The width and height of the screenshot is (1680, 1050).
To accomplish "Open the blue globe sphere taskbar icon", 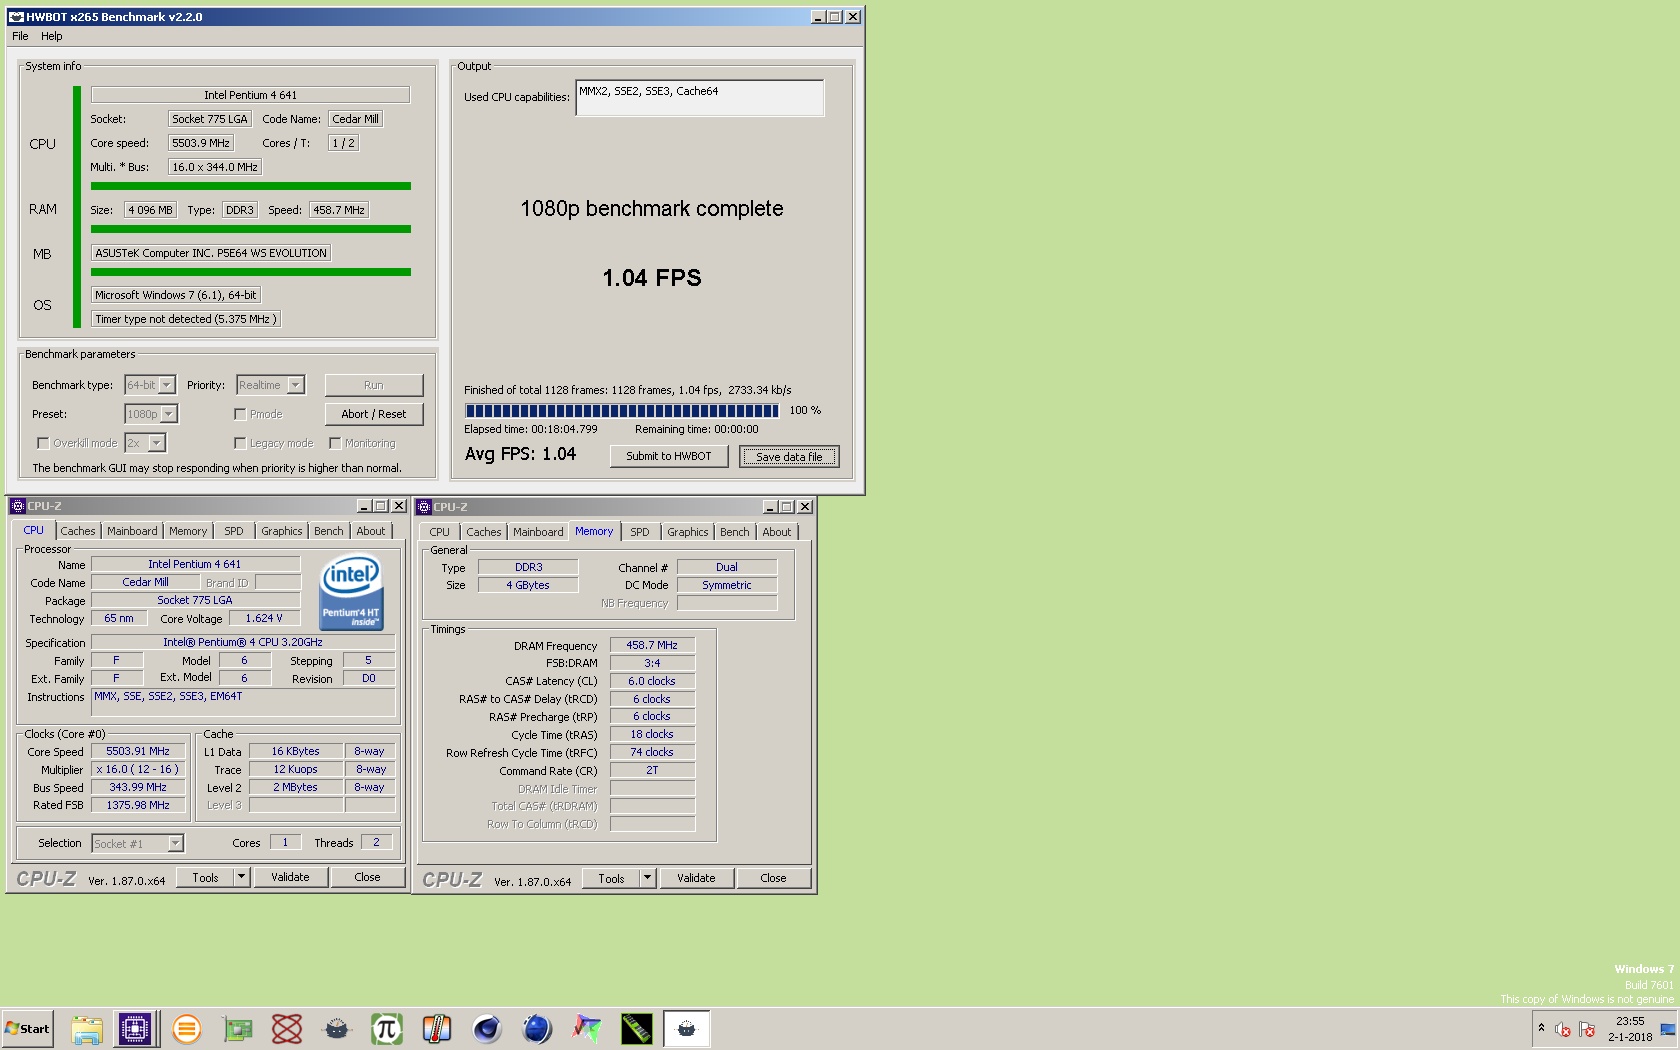I will click(x=537, y=1029).
